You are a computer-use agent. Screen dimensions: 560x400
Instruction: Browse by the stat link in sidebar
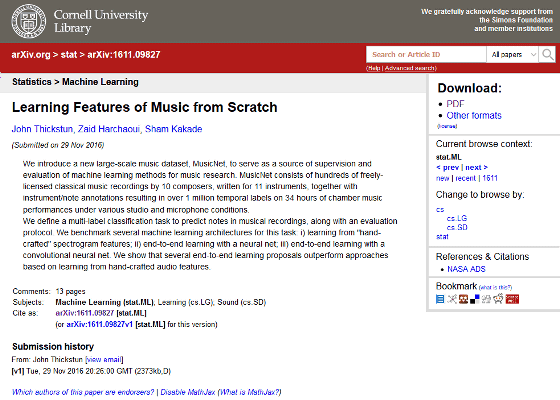click(x=442, y=236)
